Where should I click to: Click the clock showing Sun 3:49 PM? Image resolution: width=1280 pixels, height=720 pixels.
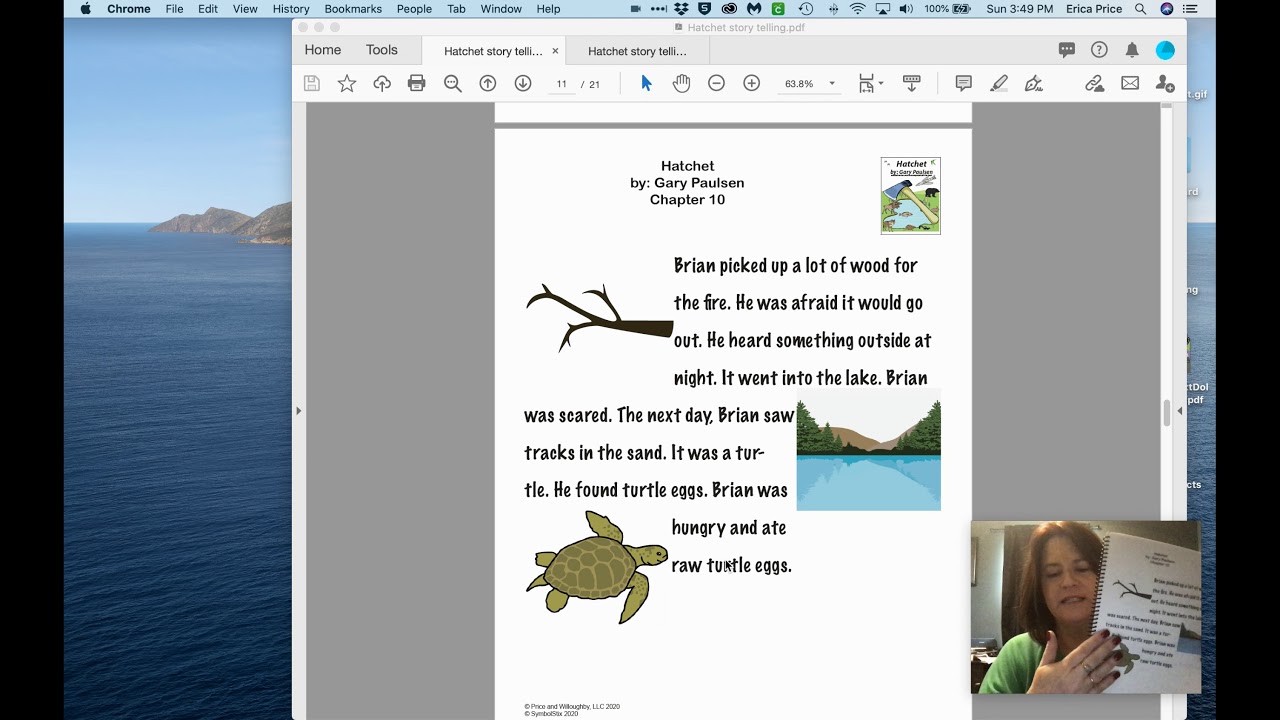(x=1020, y=9)
